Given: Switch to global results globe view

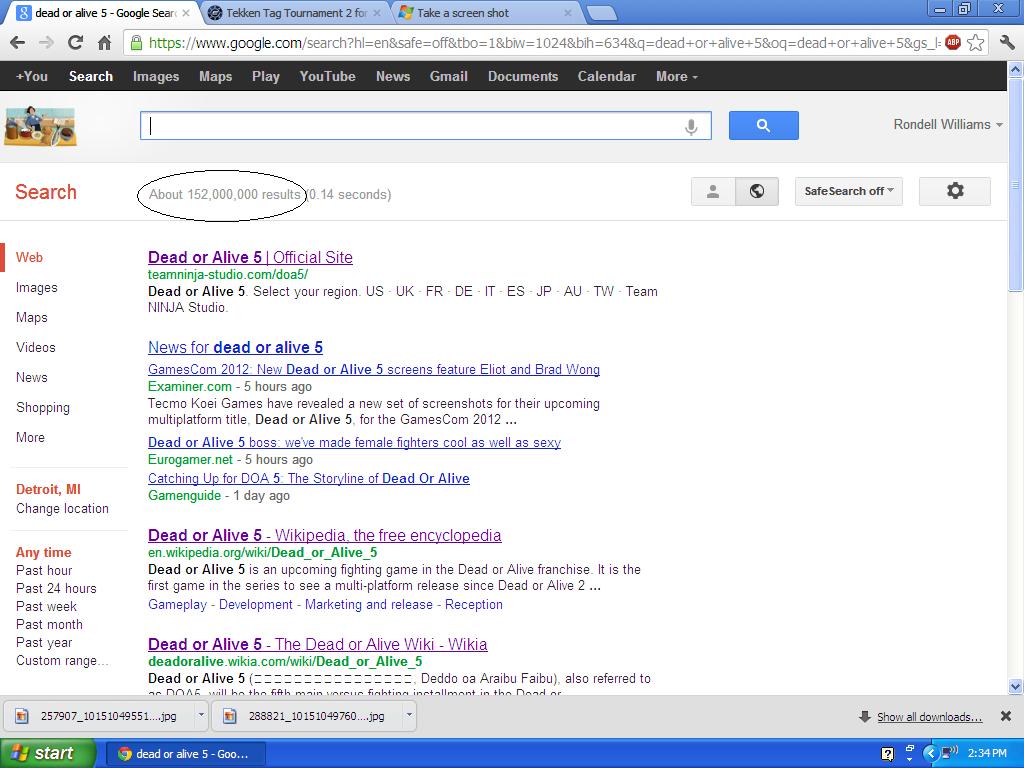Looking at the screenshot, I should click(757, 191).
